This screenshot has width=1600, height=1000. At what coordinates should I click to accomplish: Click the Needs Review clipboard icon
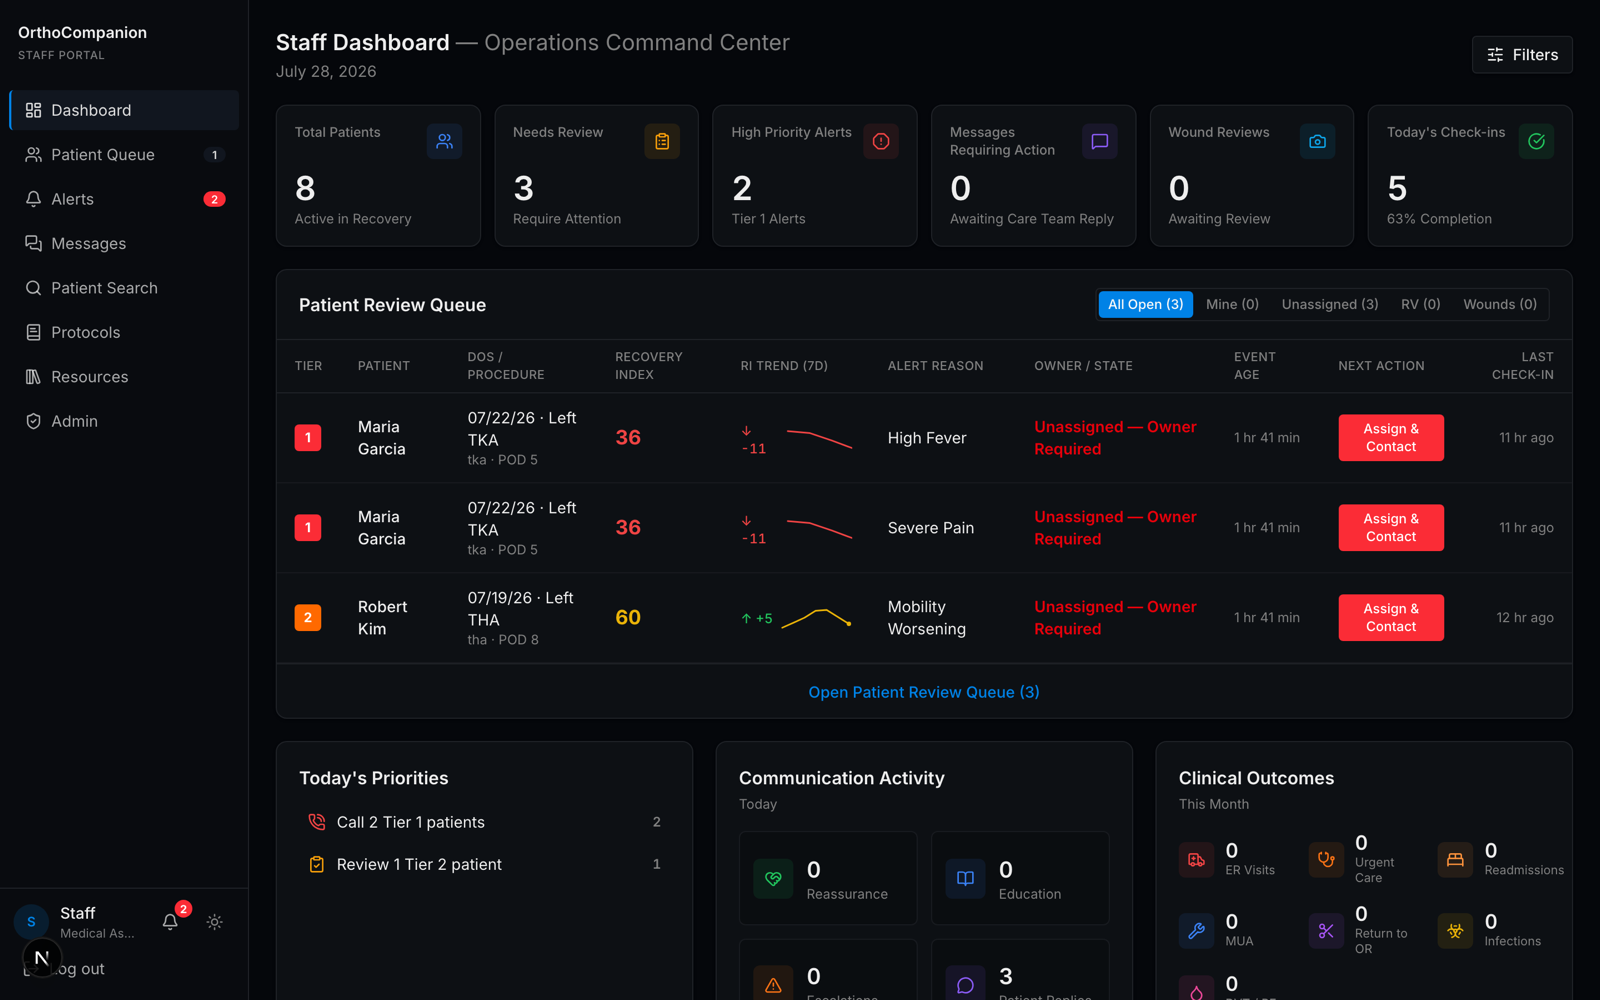pos(662,142)
